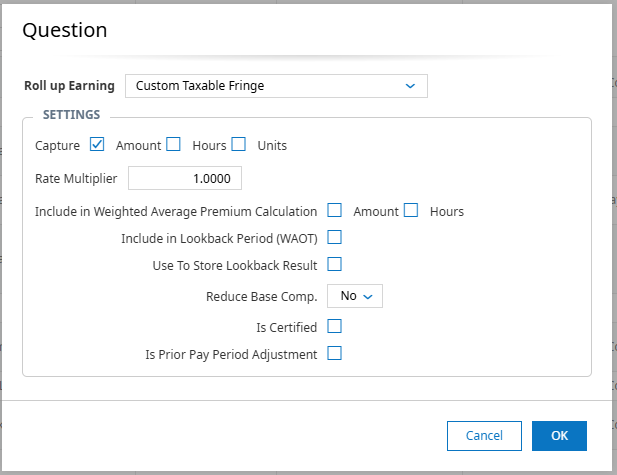This screenshot has height=475, width=617.
Task: Enable Use To Store Lookback Result
Action: 335,264
